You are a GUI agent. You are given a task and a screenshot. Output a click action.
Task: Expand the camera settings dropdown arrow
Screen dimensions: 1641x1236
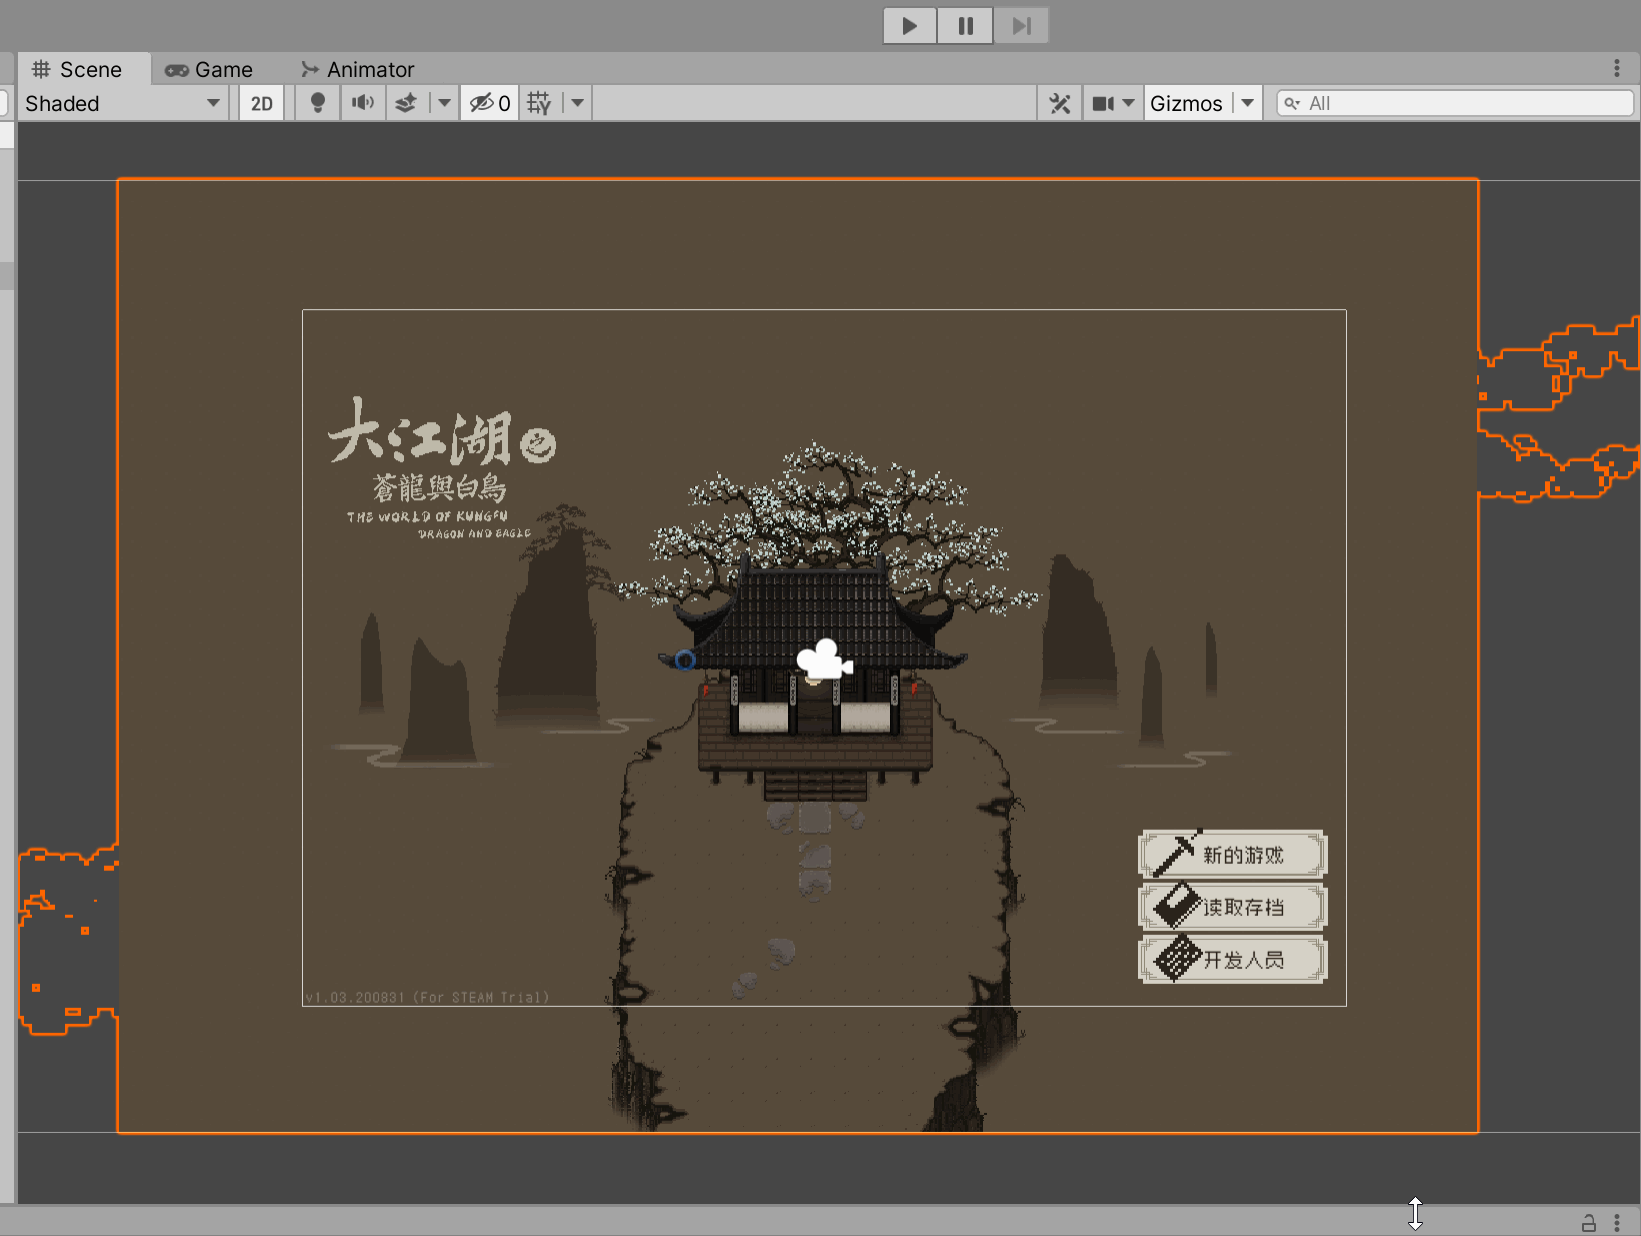coord(1129,103)
